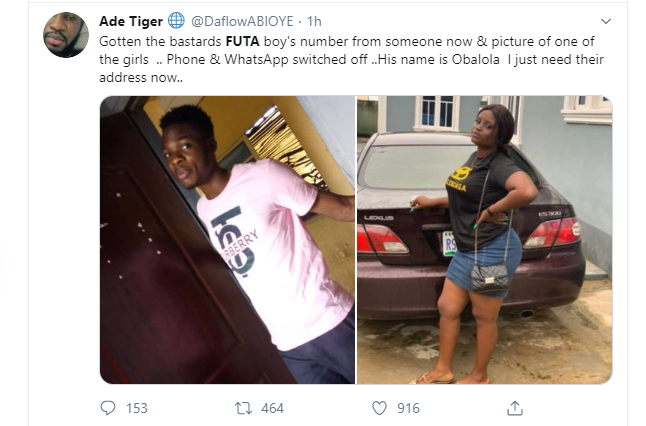Like the tweet with the heart icon
Screen dimensions: 646x426
pyautogui.click(x=379, y=408)
